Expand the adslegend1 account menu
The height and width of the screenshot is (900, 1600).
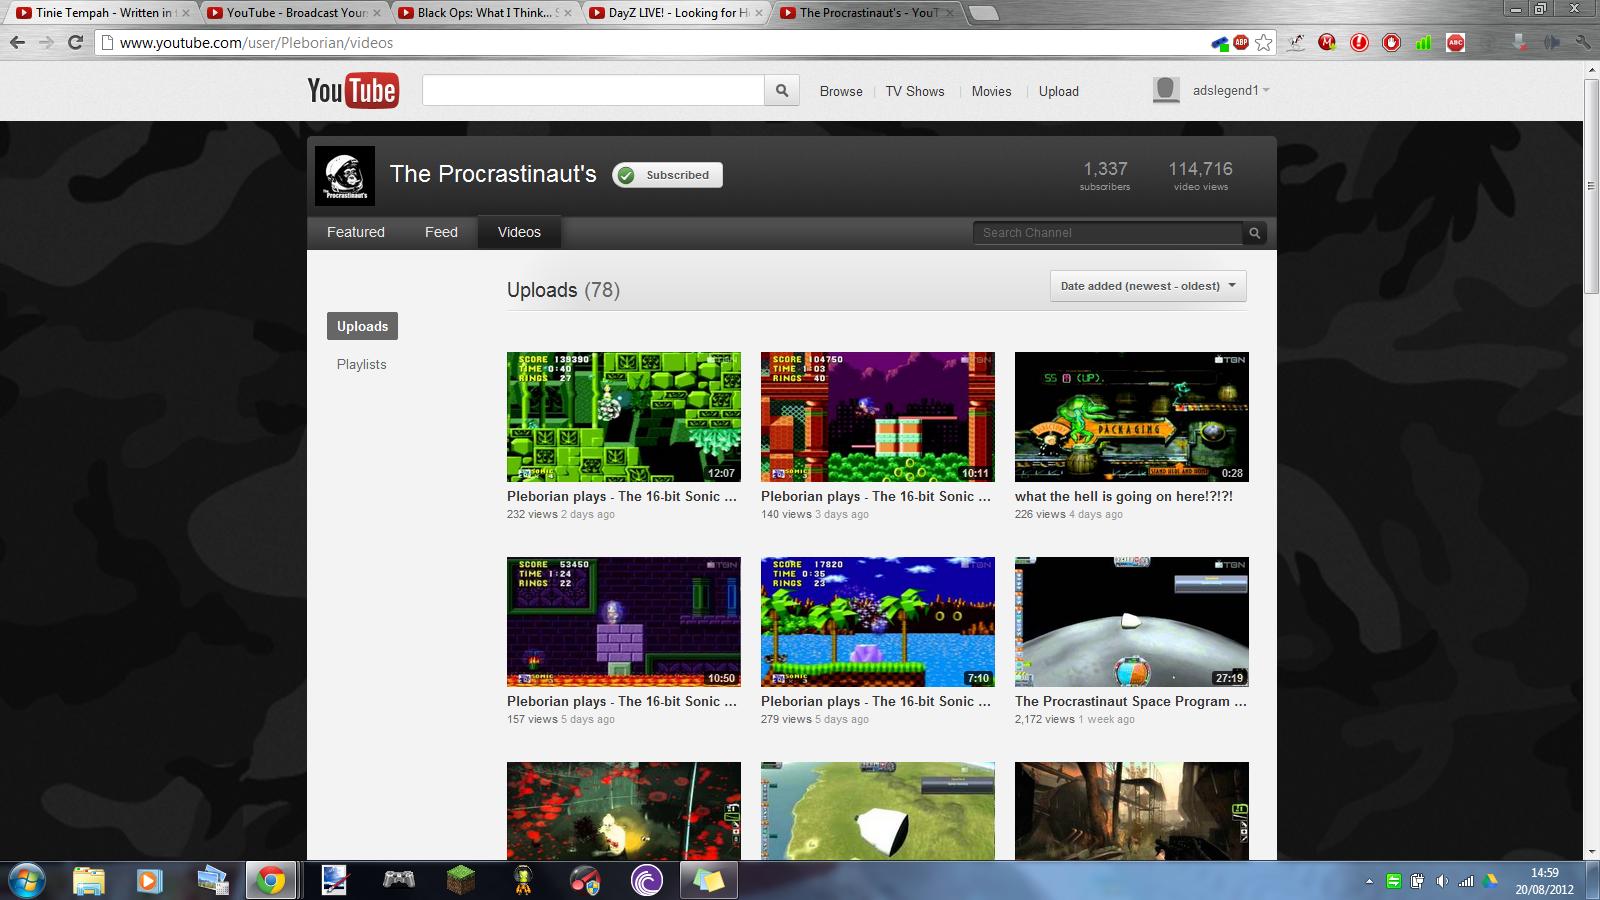(1231, 90)
